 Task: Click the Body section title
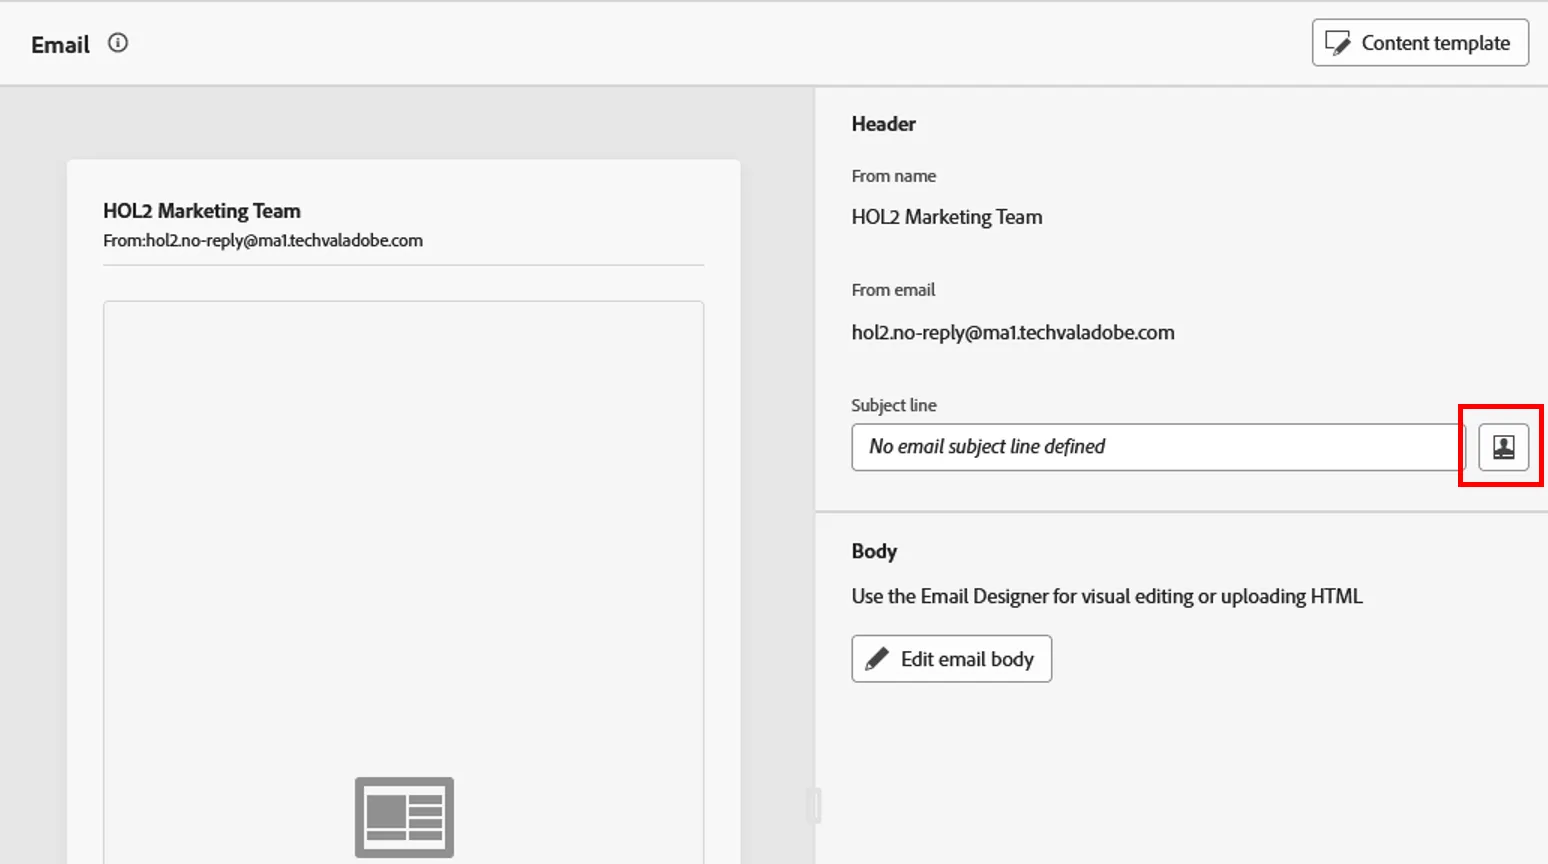pyautogui.click(x=874, y=551)
